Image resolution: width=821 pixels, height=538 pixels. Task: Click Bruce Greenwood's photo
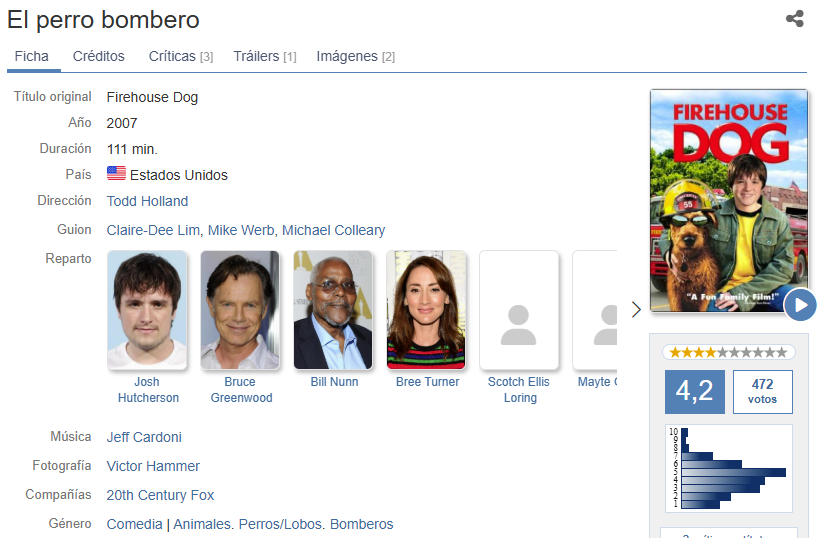click(x=240, y=310)
